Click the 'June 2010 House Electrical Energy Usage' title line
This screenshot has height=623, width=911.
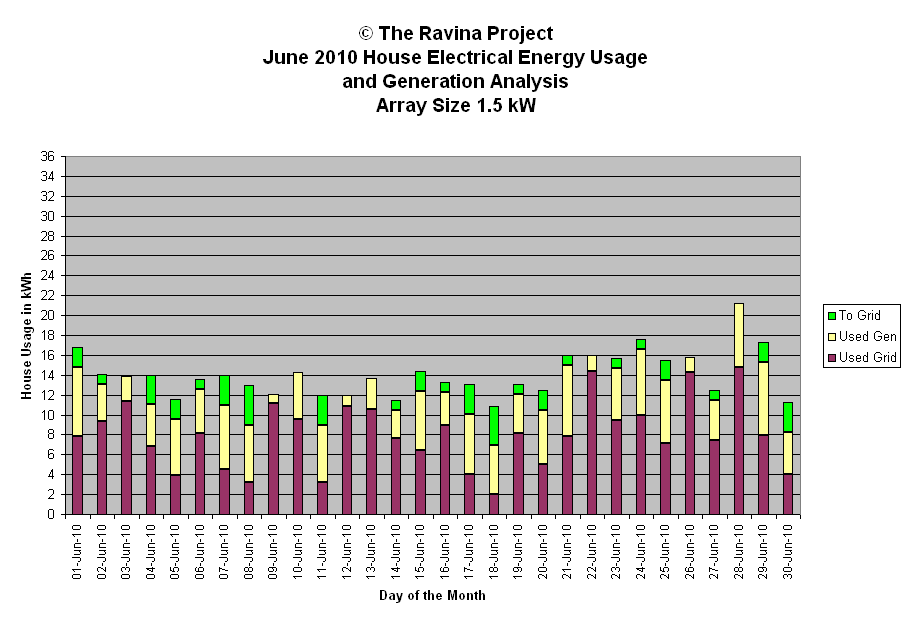point(455,57)
